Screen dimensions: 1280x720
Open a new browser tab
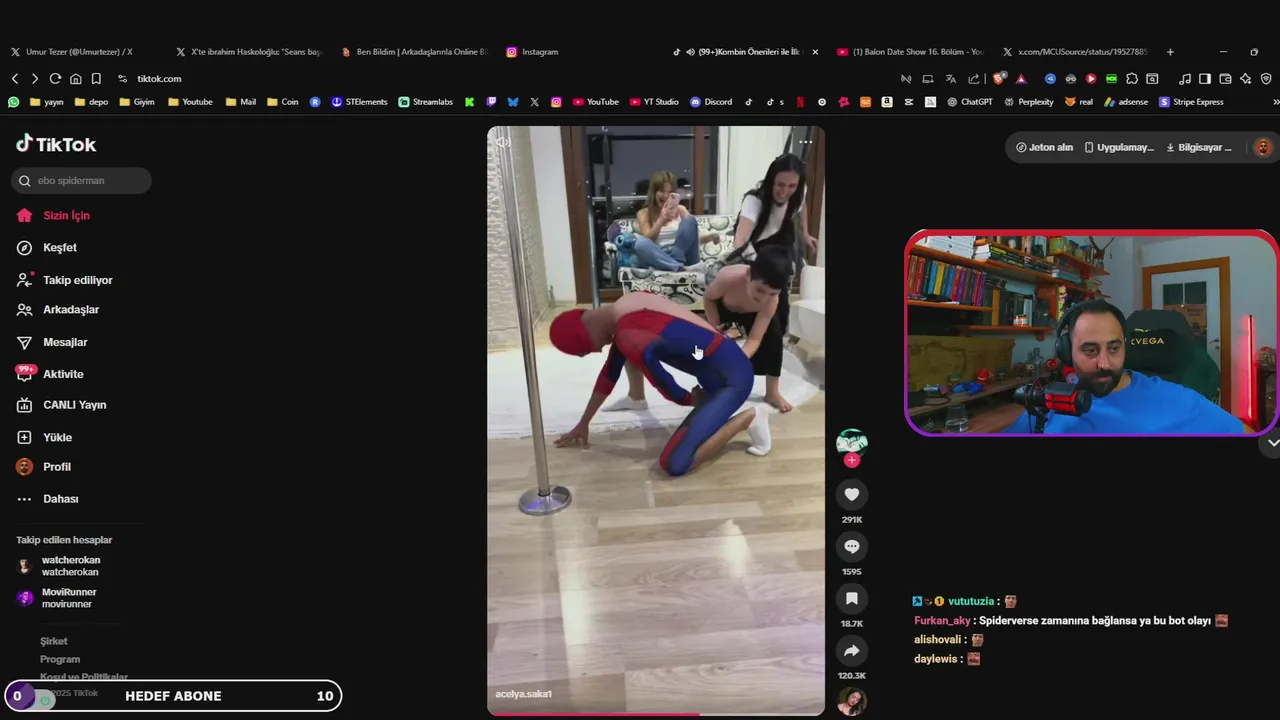tap(1170, 52)
